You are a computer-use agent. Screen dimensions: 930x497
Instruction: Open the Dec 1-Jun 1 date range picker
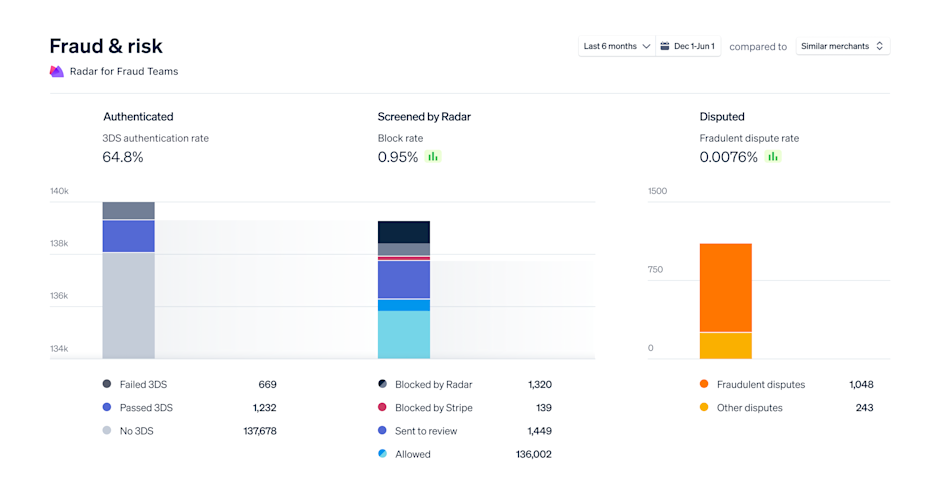coord(688,46)
